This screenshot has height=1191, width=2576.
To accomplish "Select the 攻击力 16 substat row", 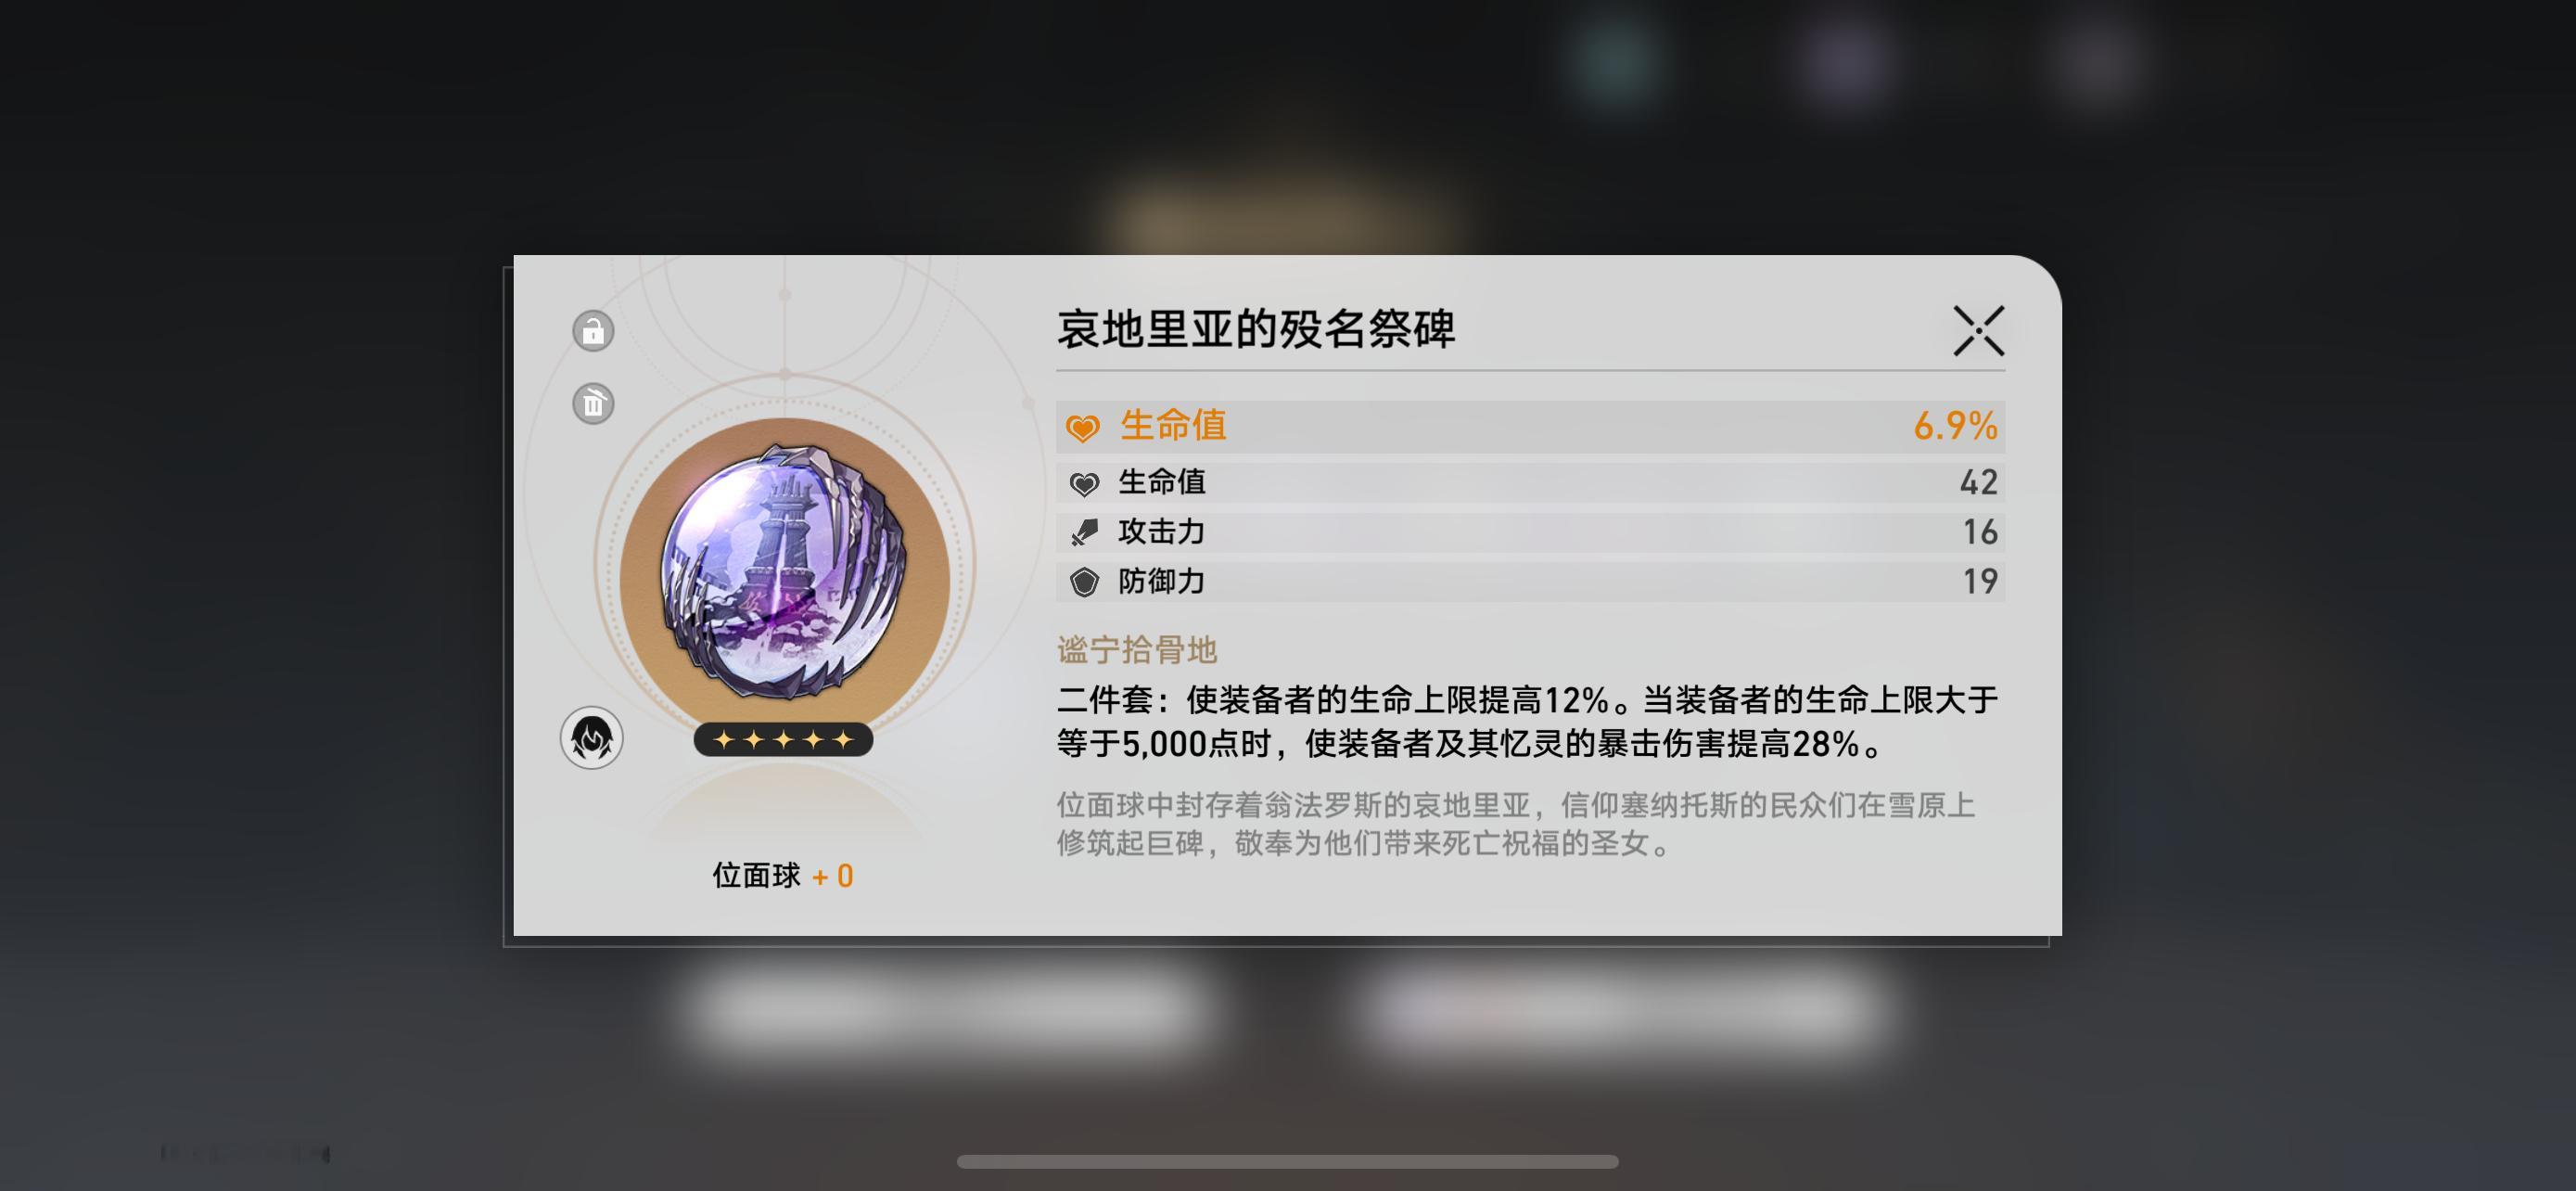I will (x=1530, y=532).
